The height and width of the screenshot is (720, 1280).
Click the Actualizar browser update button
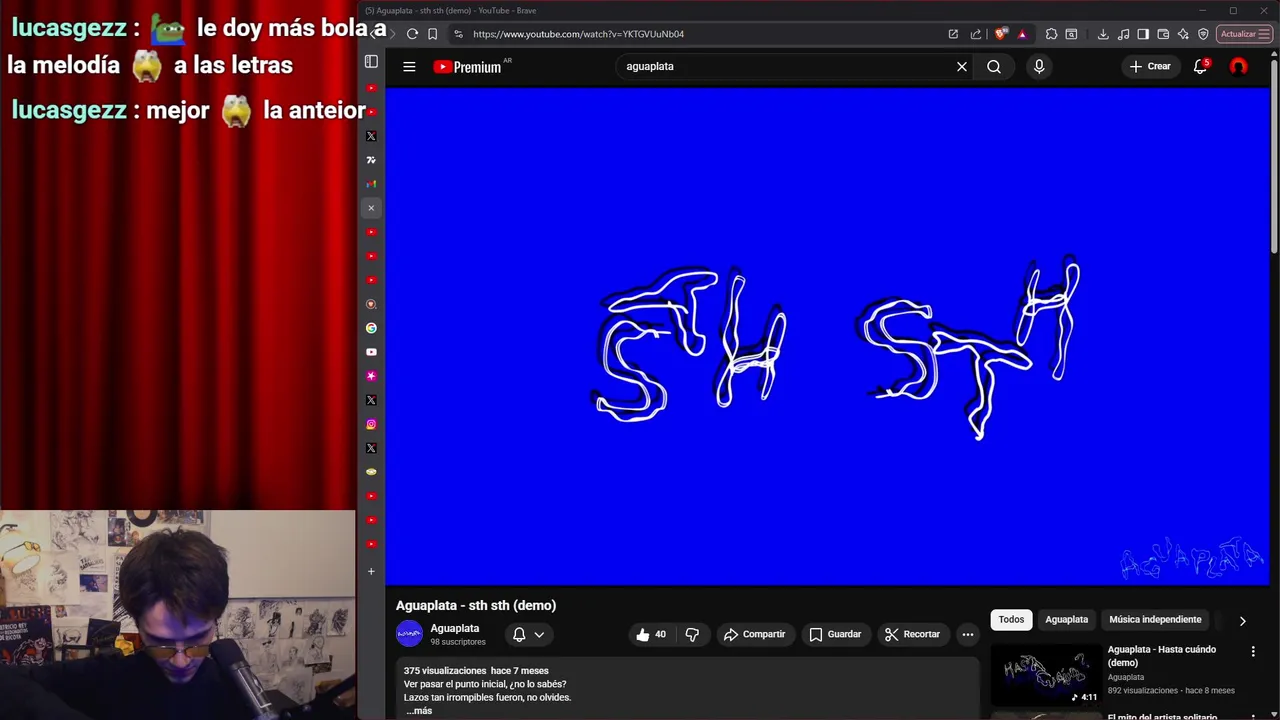click(1245, 34)
